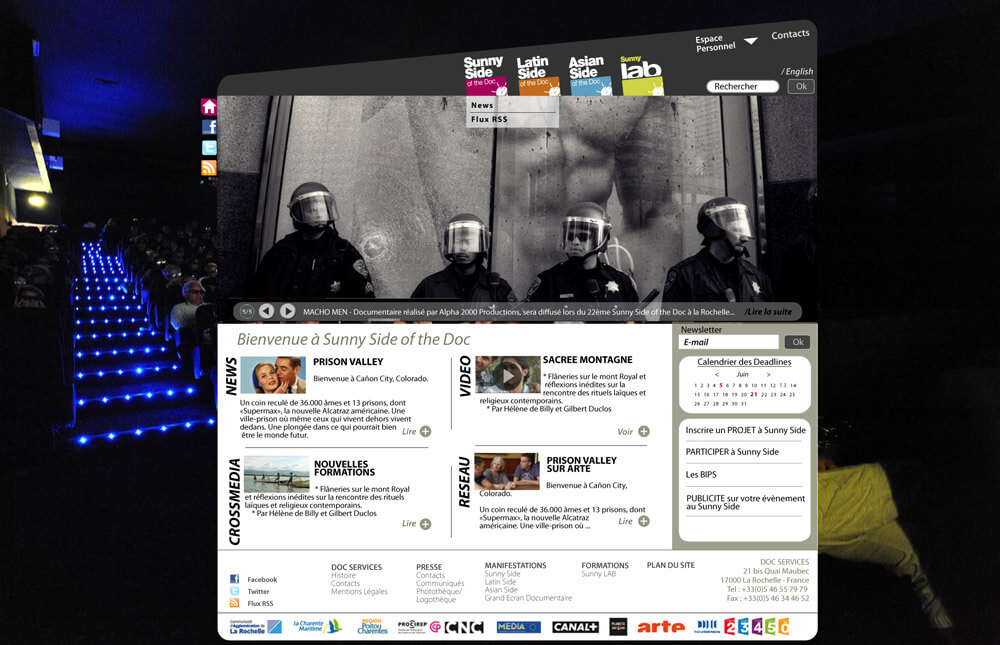The image size is (1000, 645).
Task: Click Lire plus icon under Prison Valley news
Action: point(425,432)
